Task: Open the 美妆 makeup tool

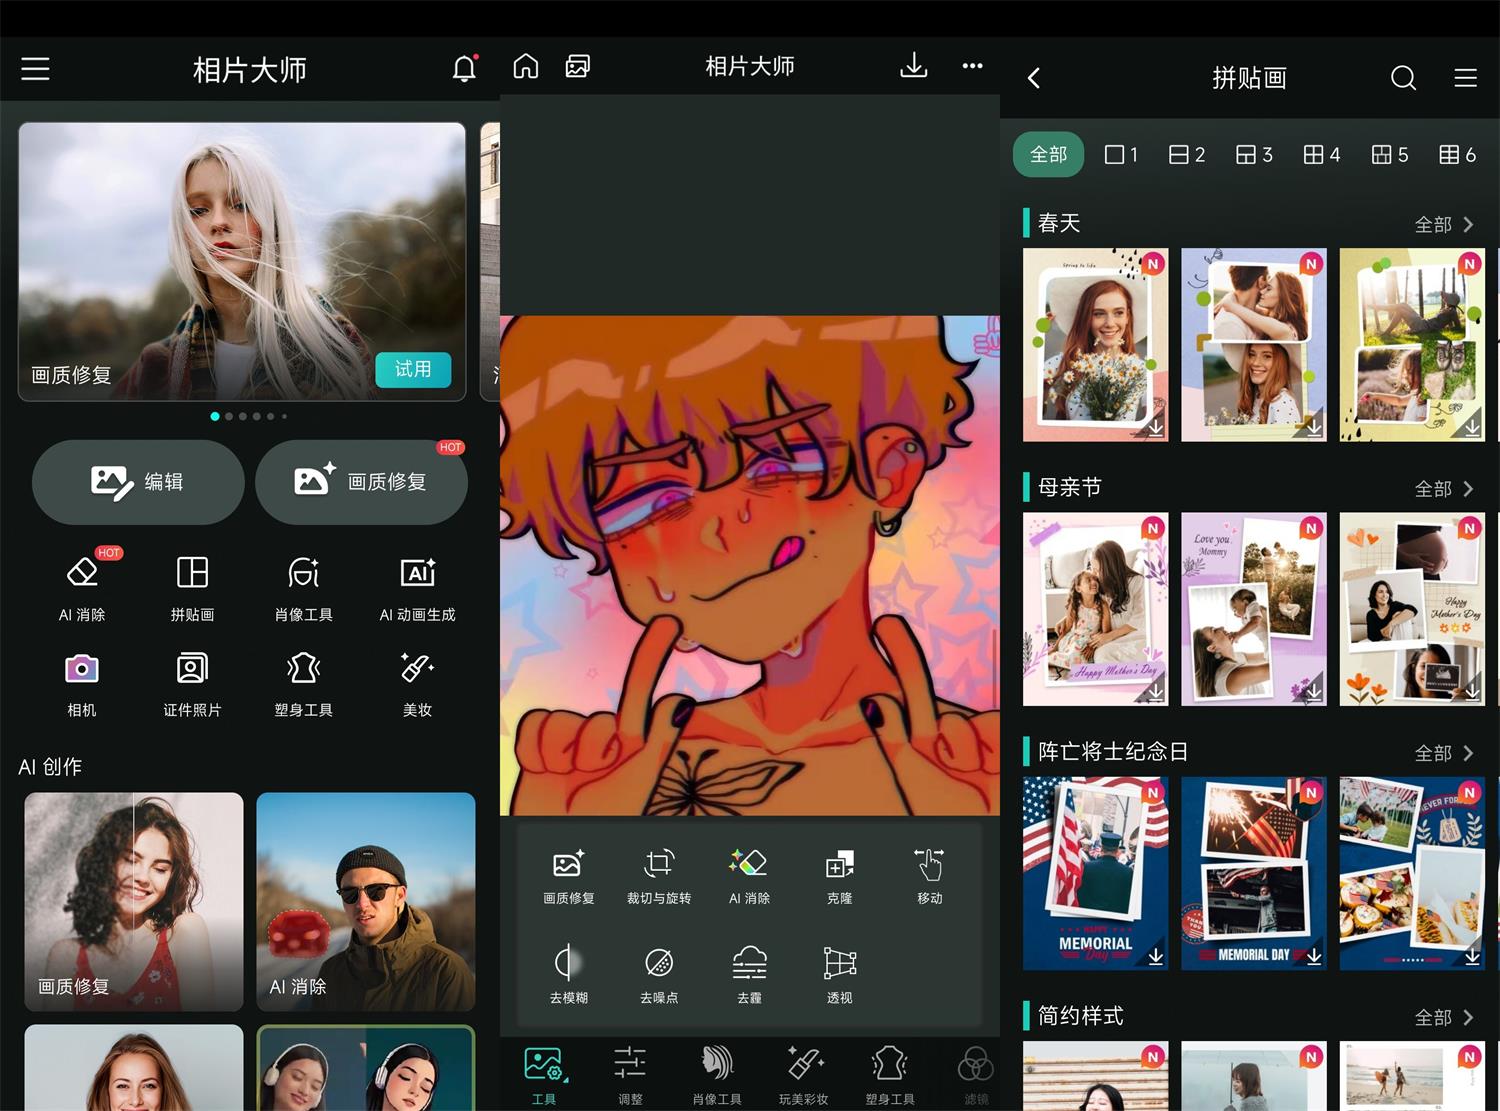Action: (x=416, y=683)
